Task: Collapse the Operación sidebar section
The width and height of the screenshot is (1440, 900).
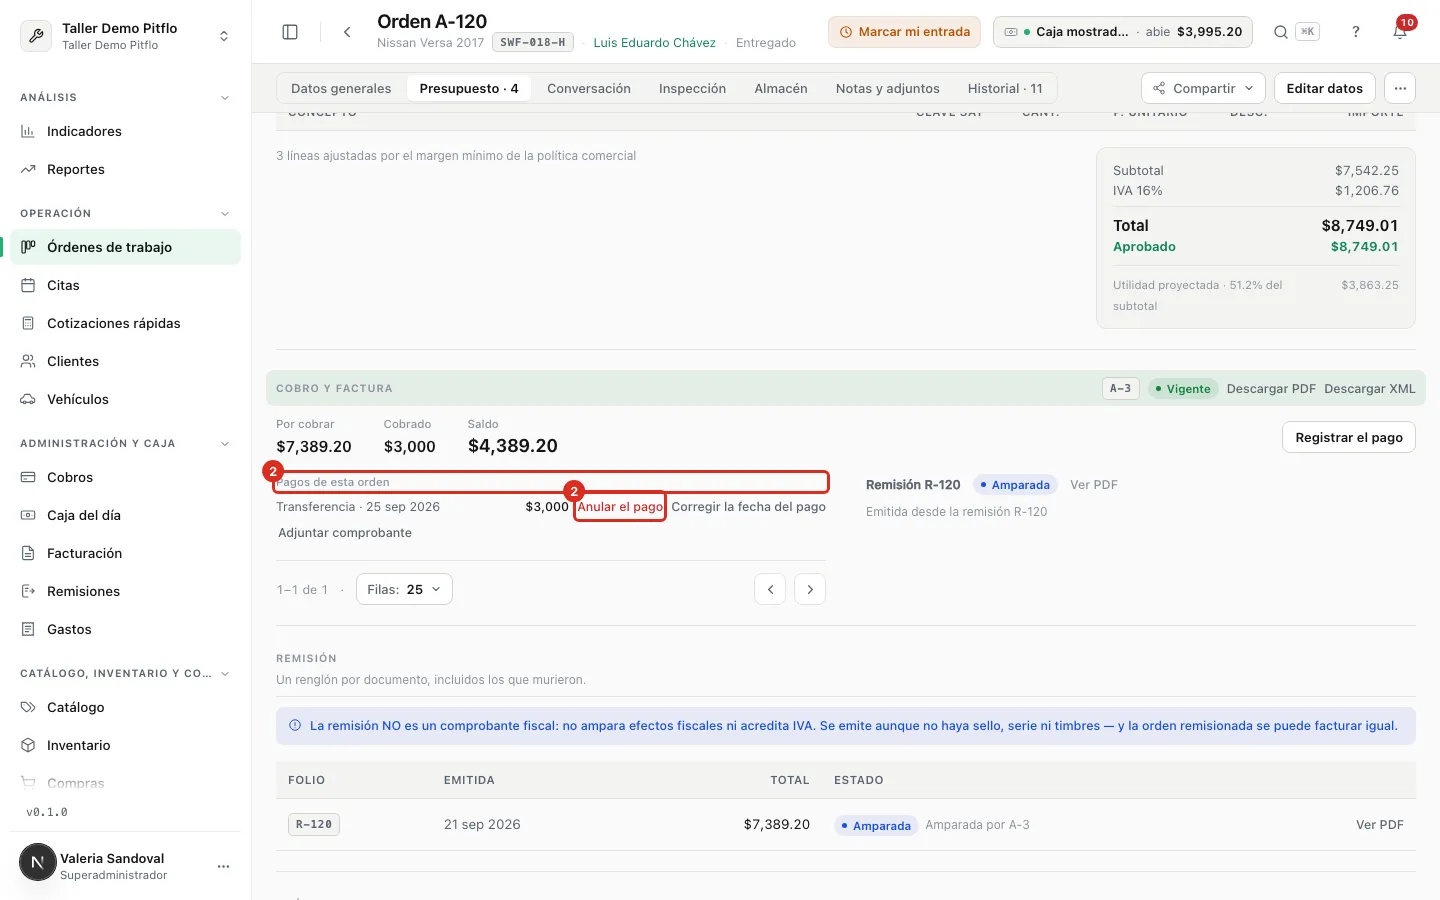Action: coord(225,214)
